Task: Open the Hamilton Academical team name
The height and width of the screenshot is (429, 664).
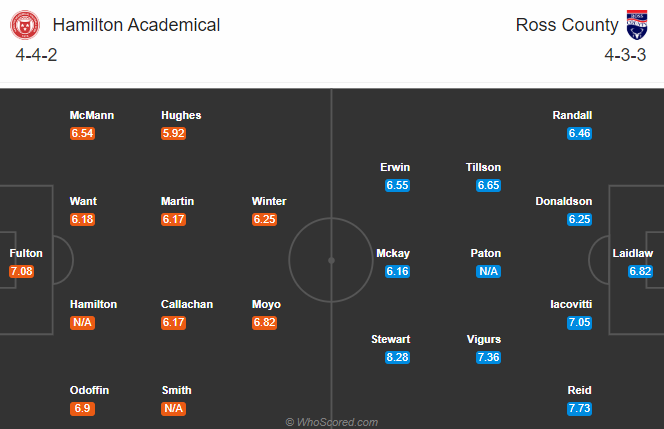Action: point(136,25)
